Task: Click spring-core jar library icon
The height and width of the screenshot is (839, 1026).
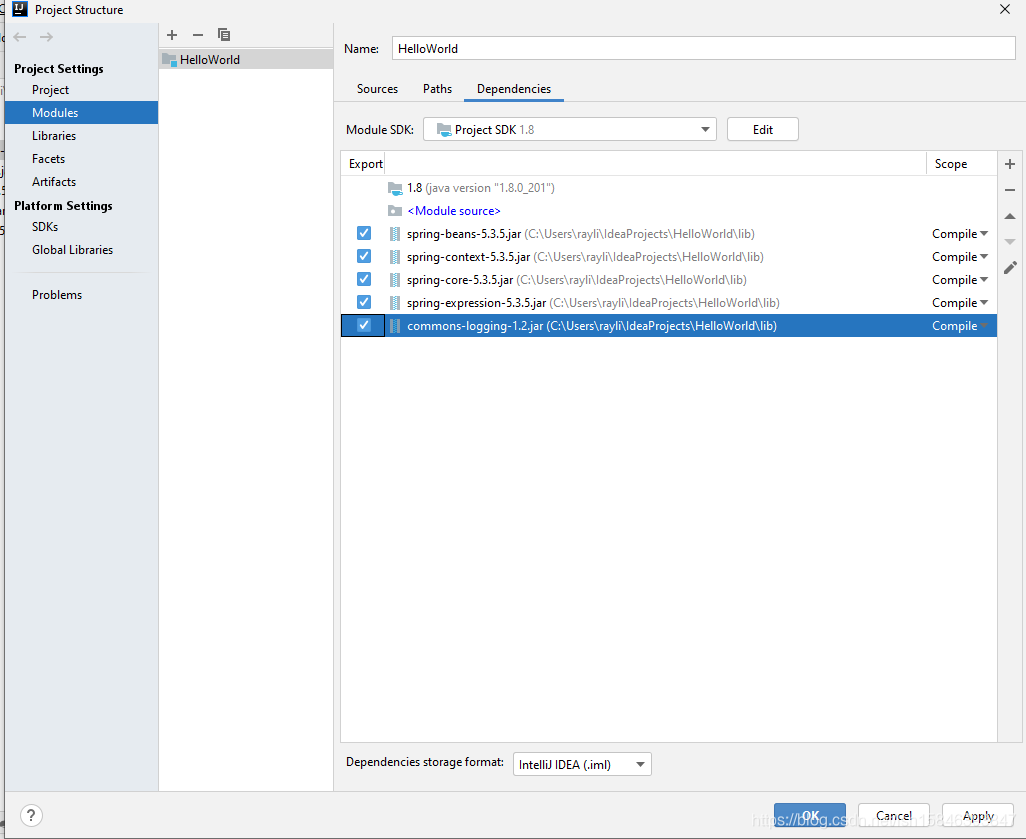Action: (395, 280)
